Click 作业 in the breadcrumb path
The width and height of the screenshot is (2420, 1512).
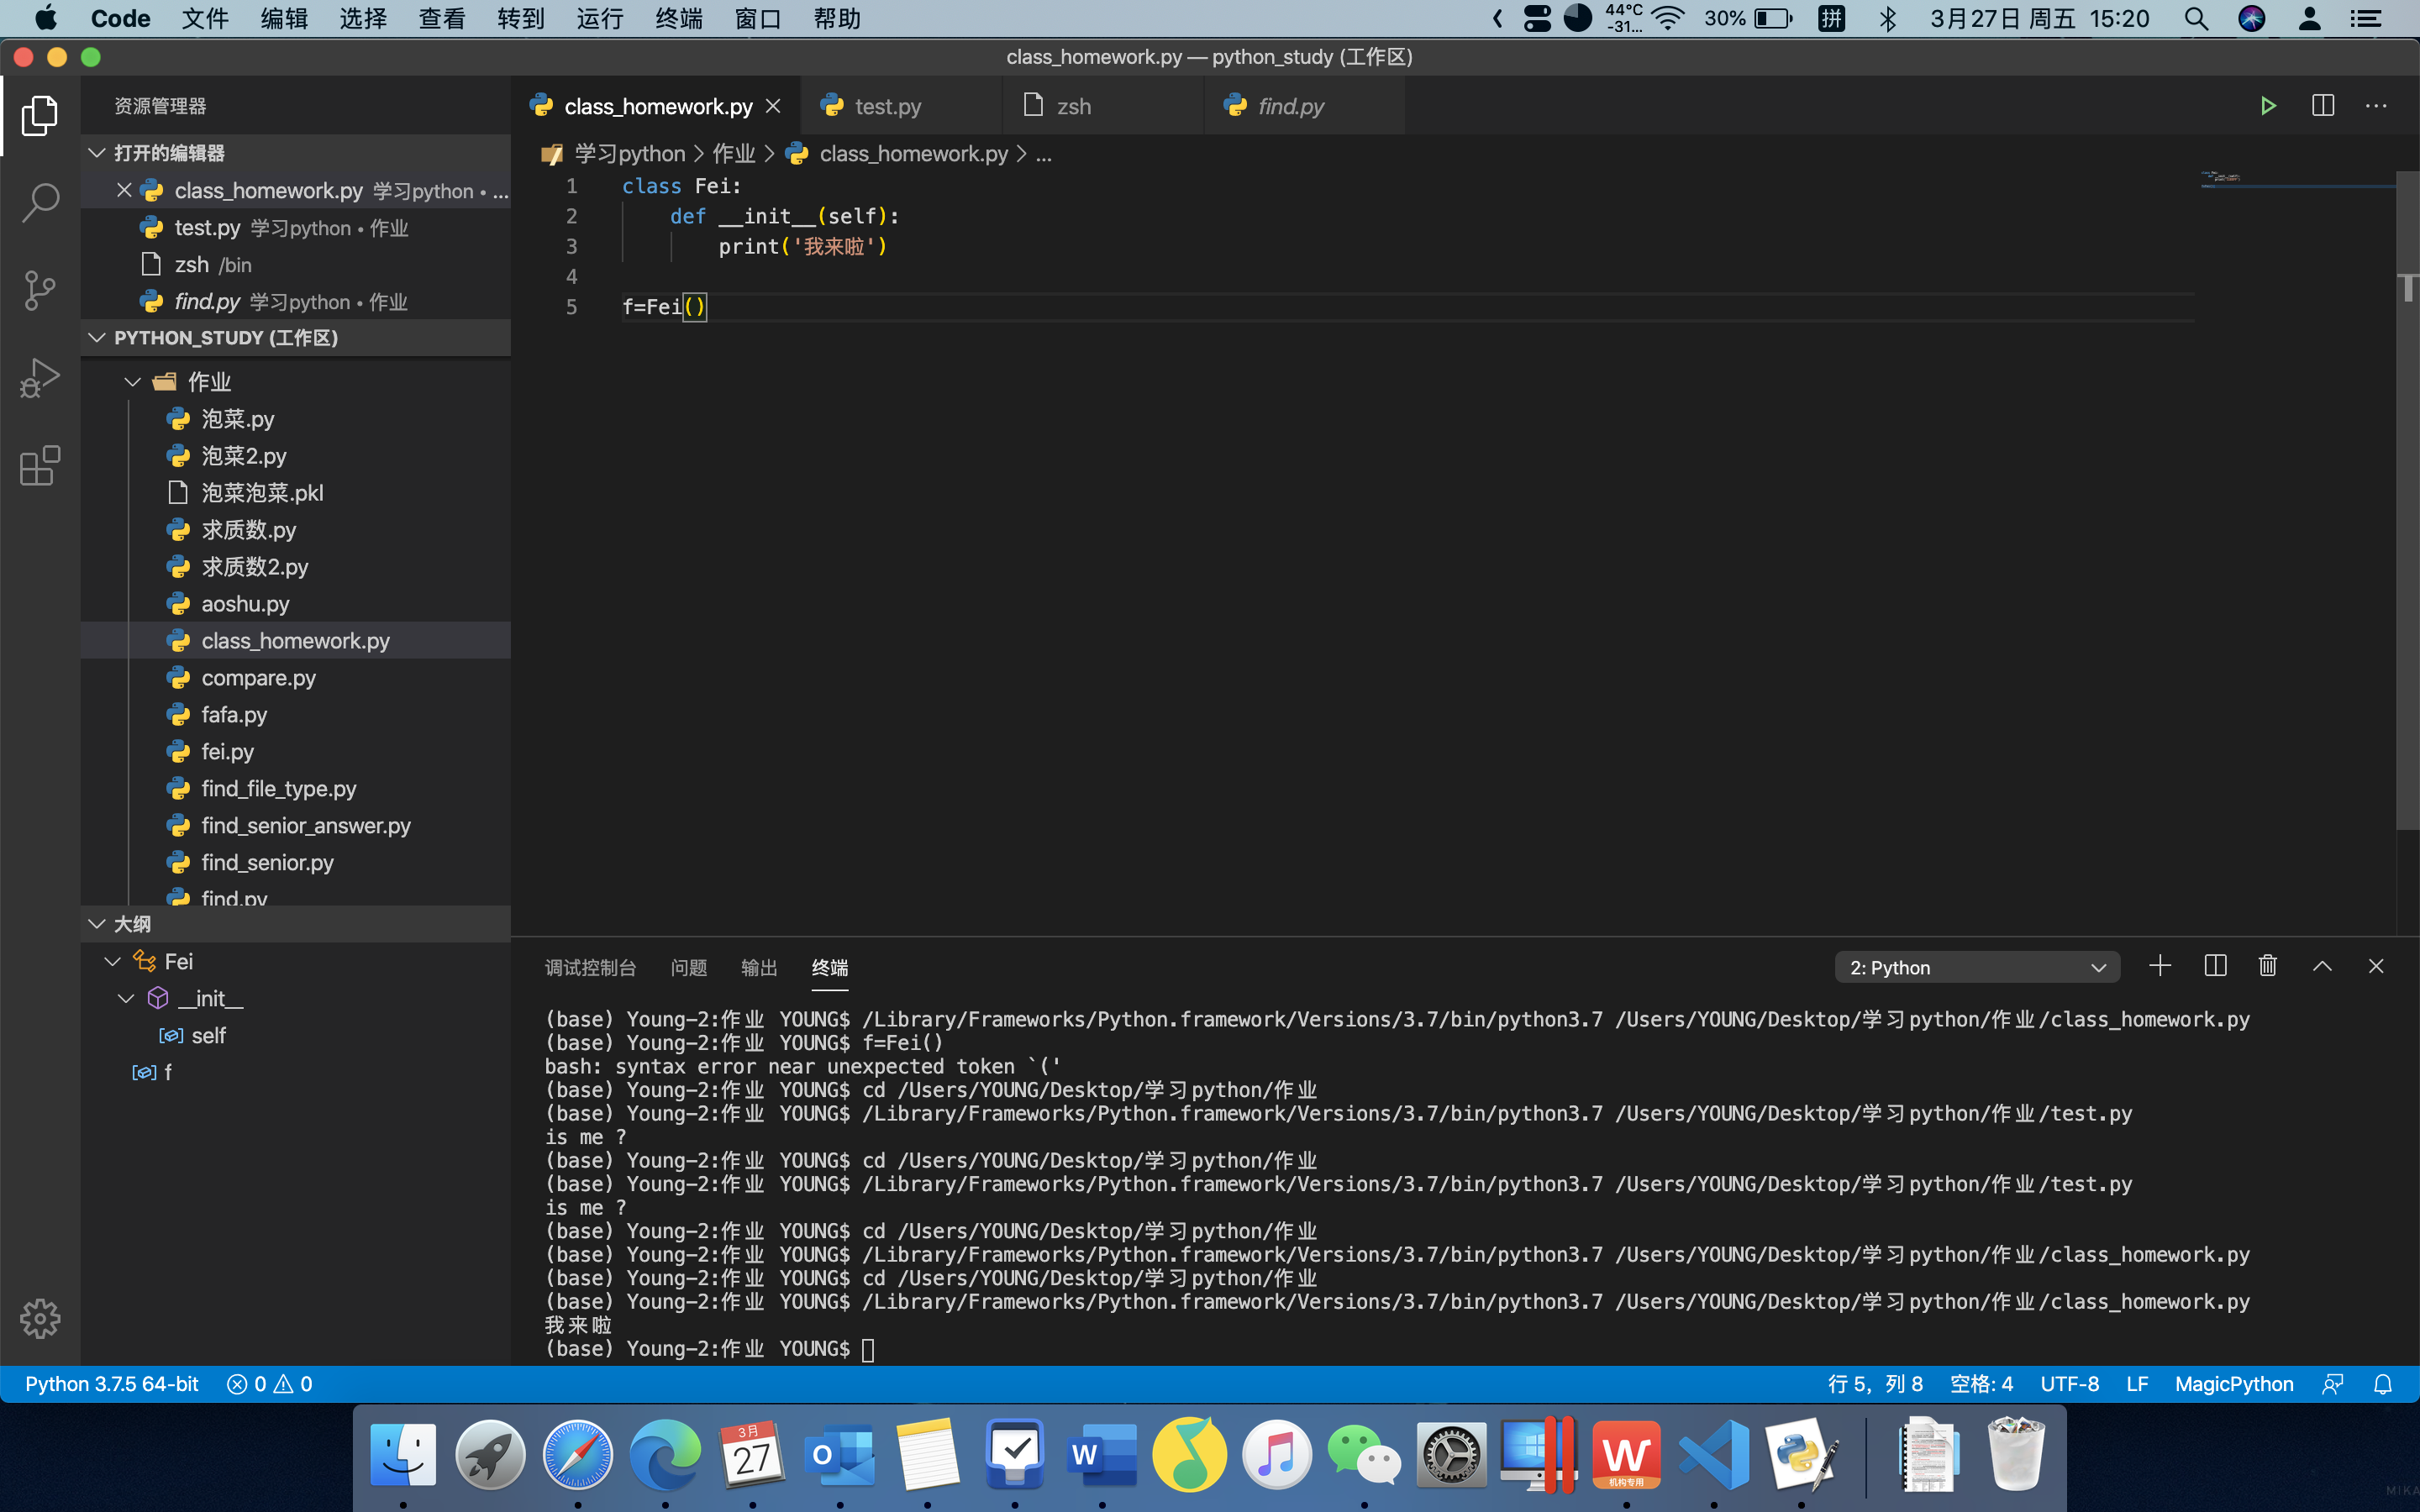pyautogui.click(x=733, y=154)
